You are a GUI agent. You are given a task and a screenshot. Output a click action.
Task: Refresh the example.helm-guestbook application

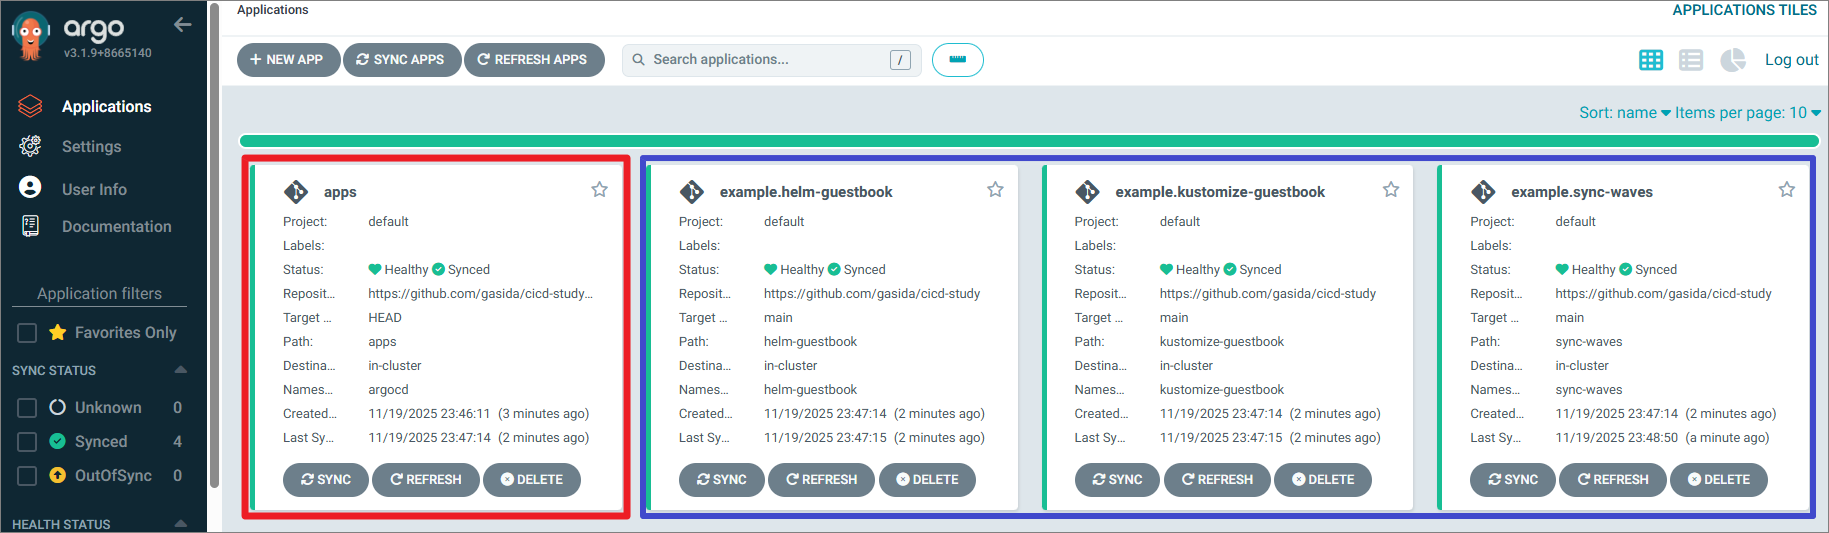point(822,480)
